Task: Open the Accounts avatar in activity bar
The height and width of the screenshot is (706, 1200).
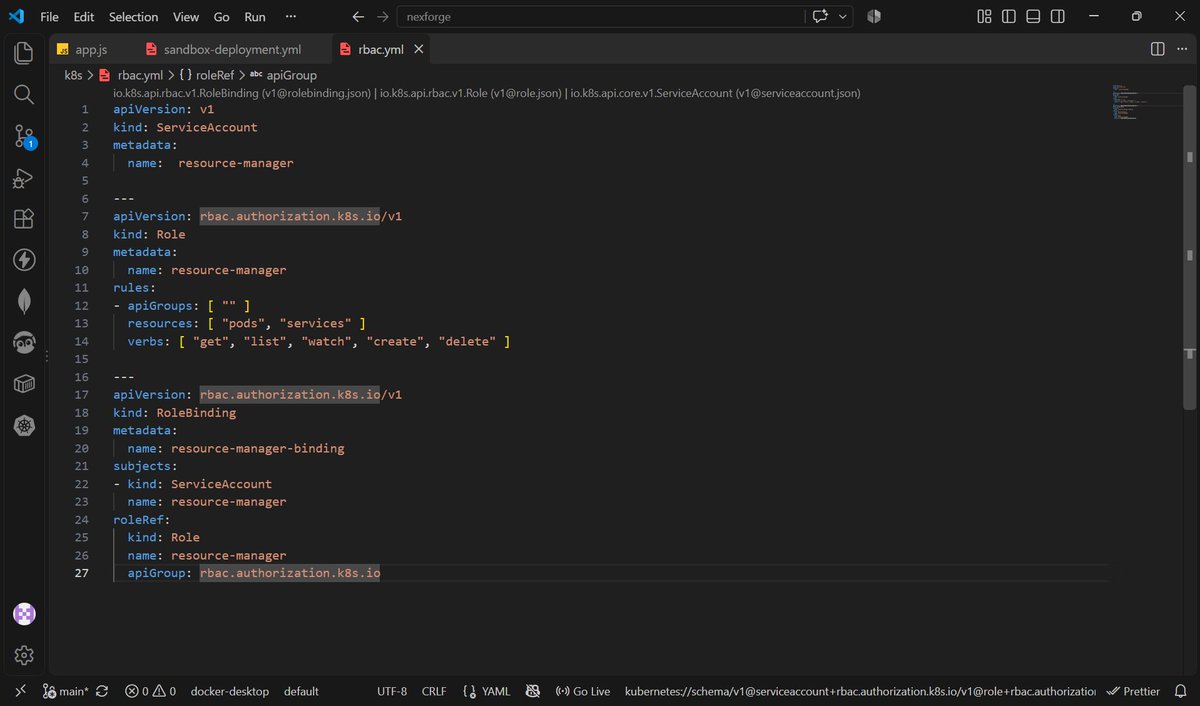Action: (x=24, y=614)
